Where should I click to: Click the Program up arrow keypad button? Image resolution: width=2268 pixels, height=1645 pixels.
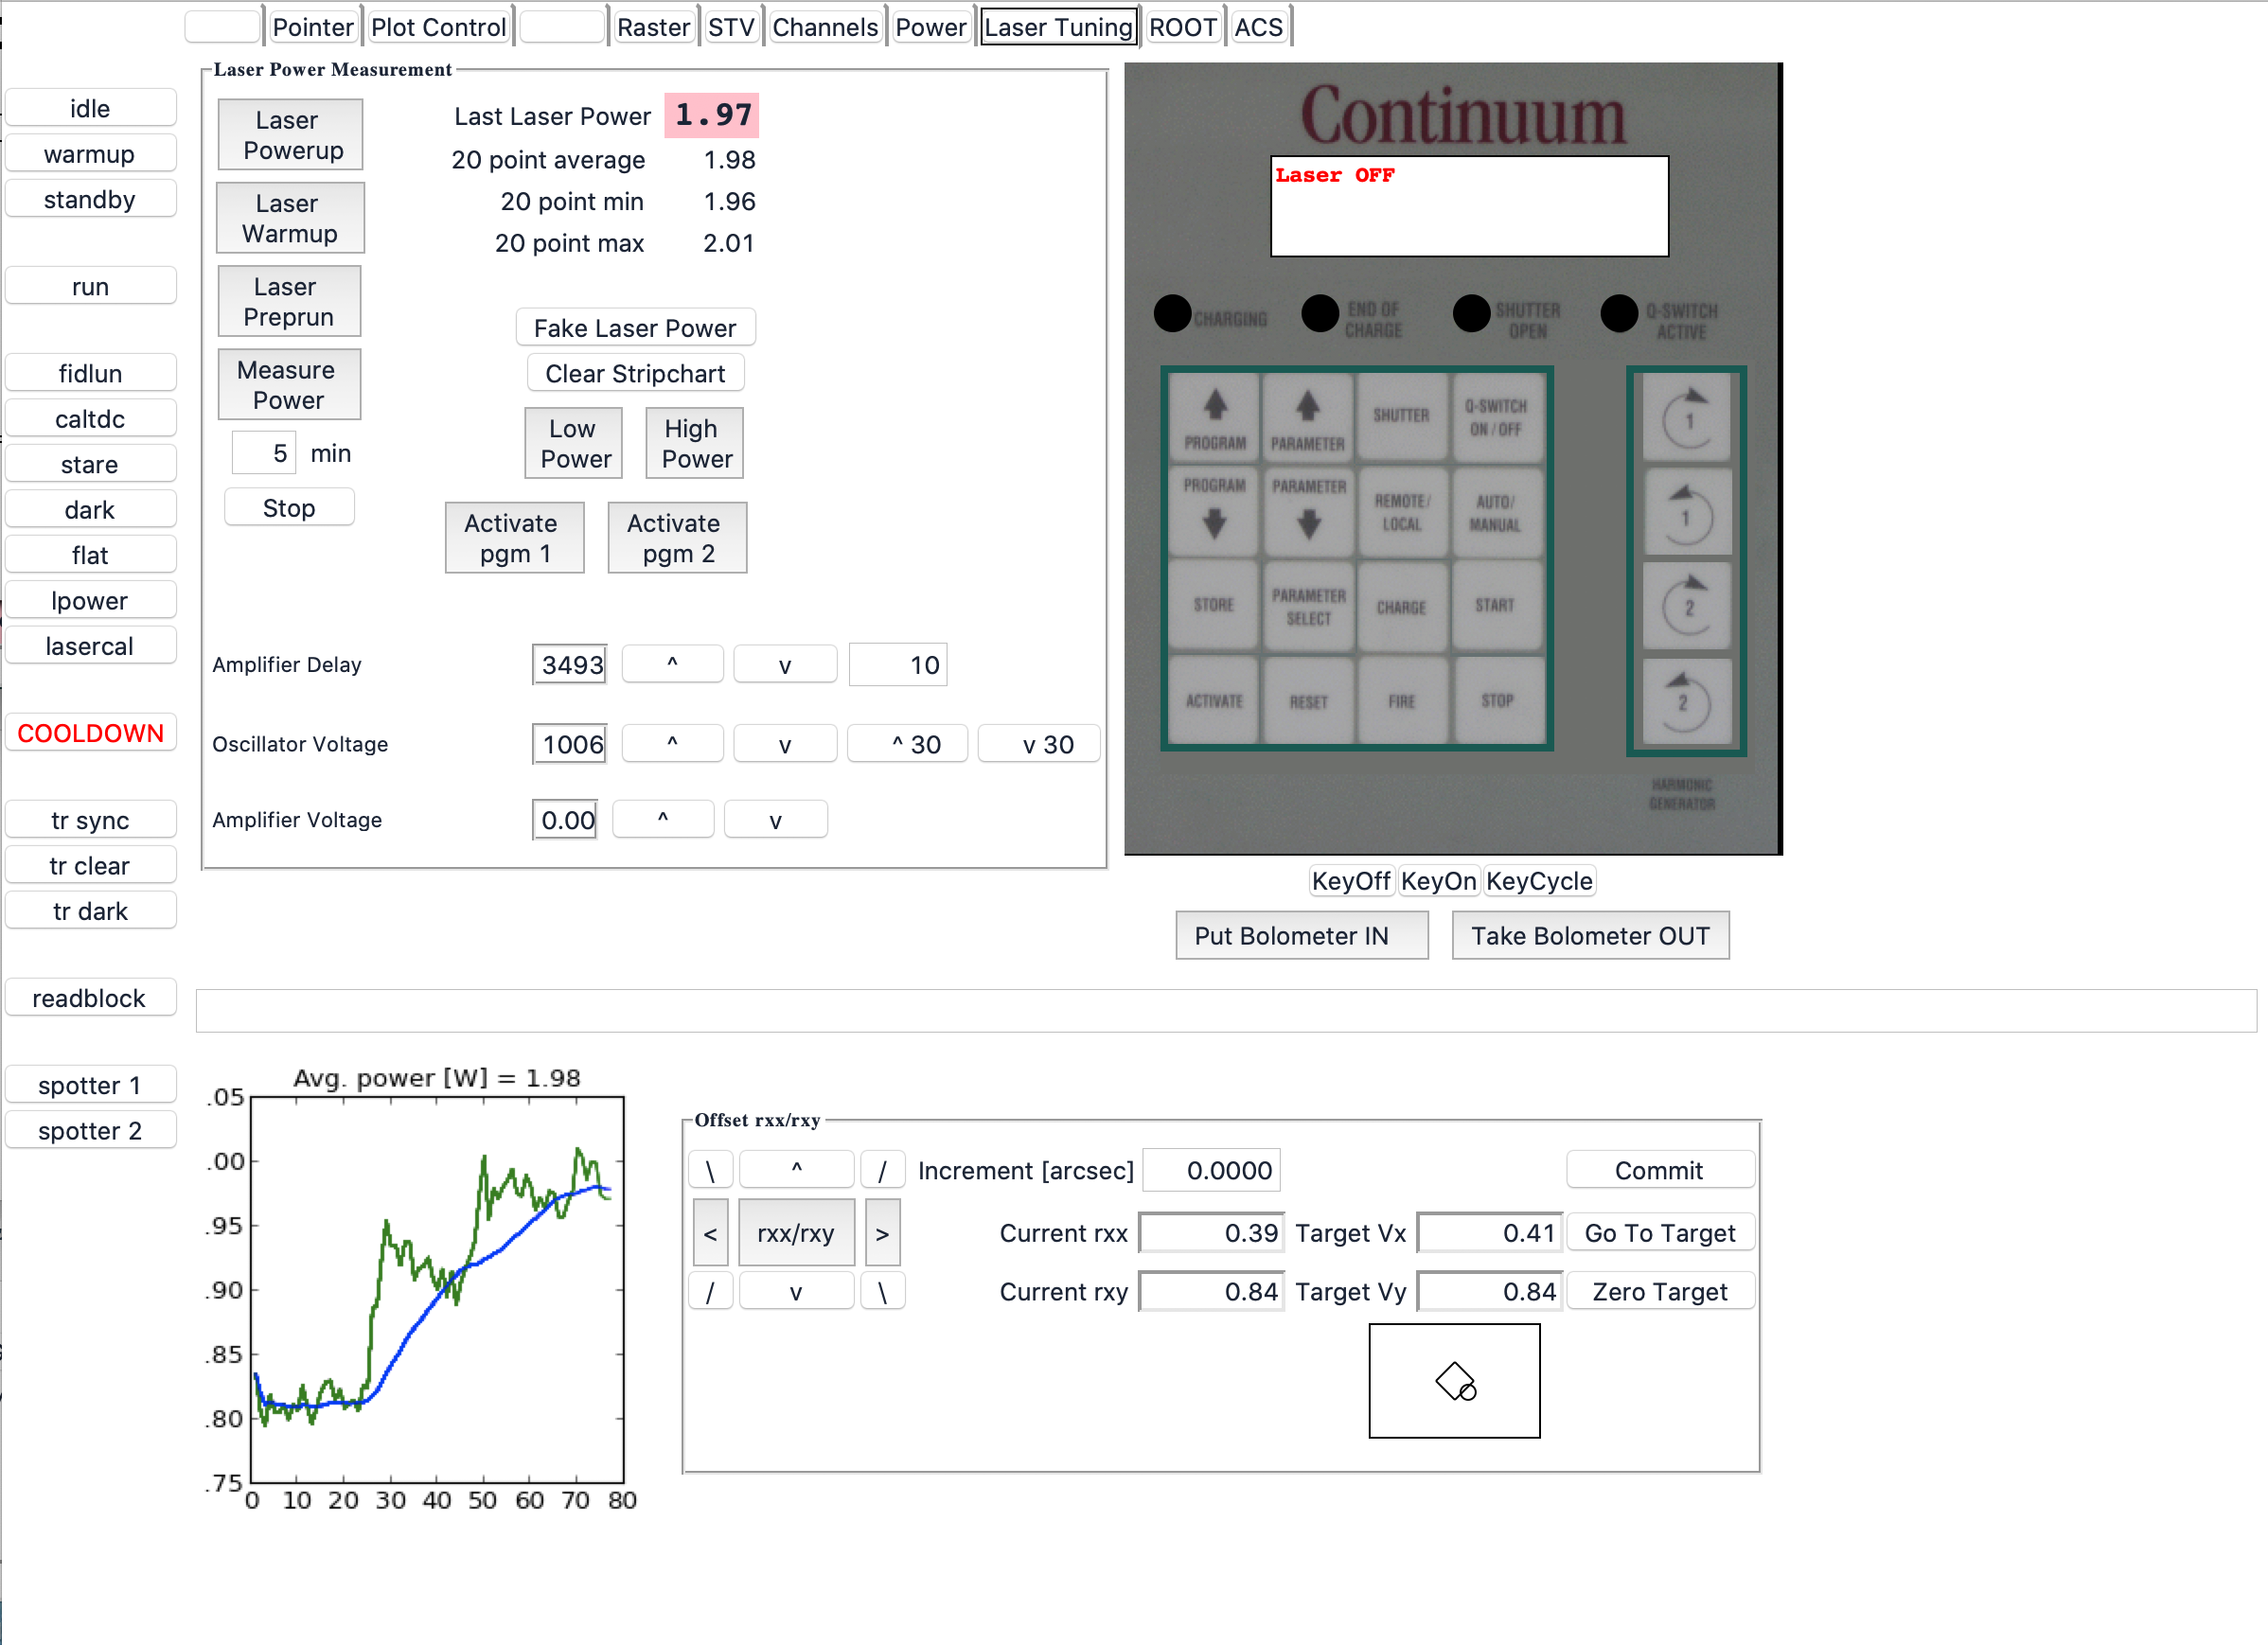(x=1214, y=420)
